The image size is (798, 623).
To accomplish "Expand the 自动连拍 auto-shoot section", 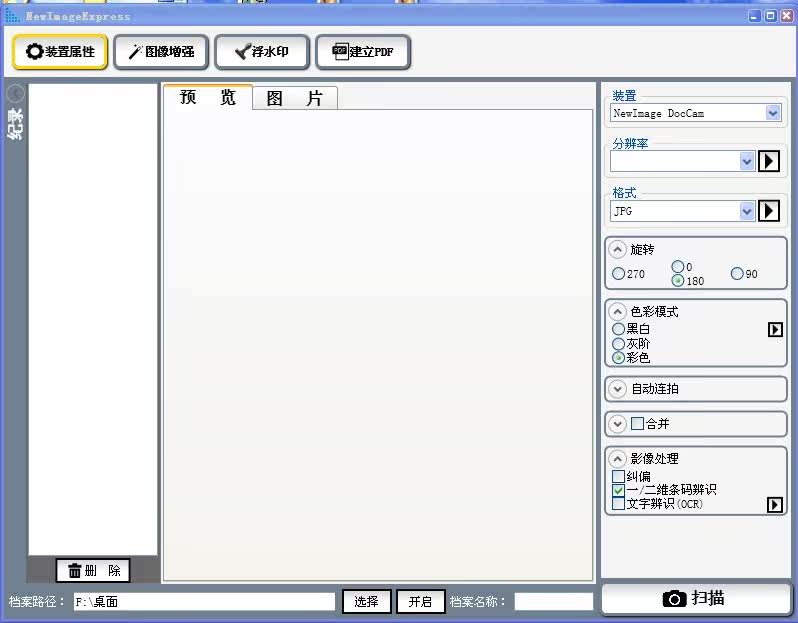I will [617, 389].
